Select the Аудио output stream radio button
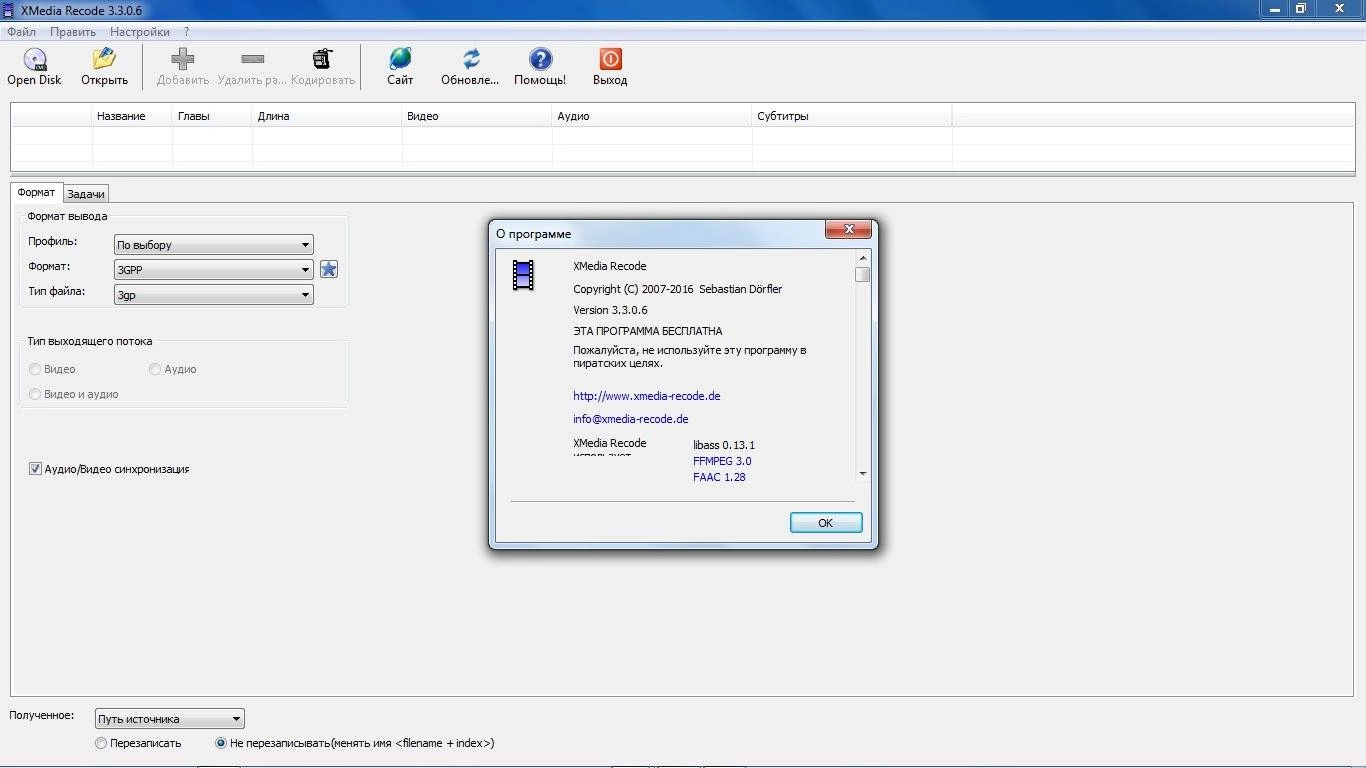The image size is (1366, 768). point(155,369)
